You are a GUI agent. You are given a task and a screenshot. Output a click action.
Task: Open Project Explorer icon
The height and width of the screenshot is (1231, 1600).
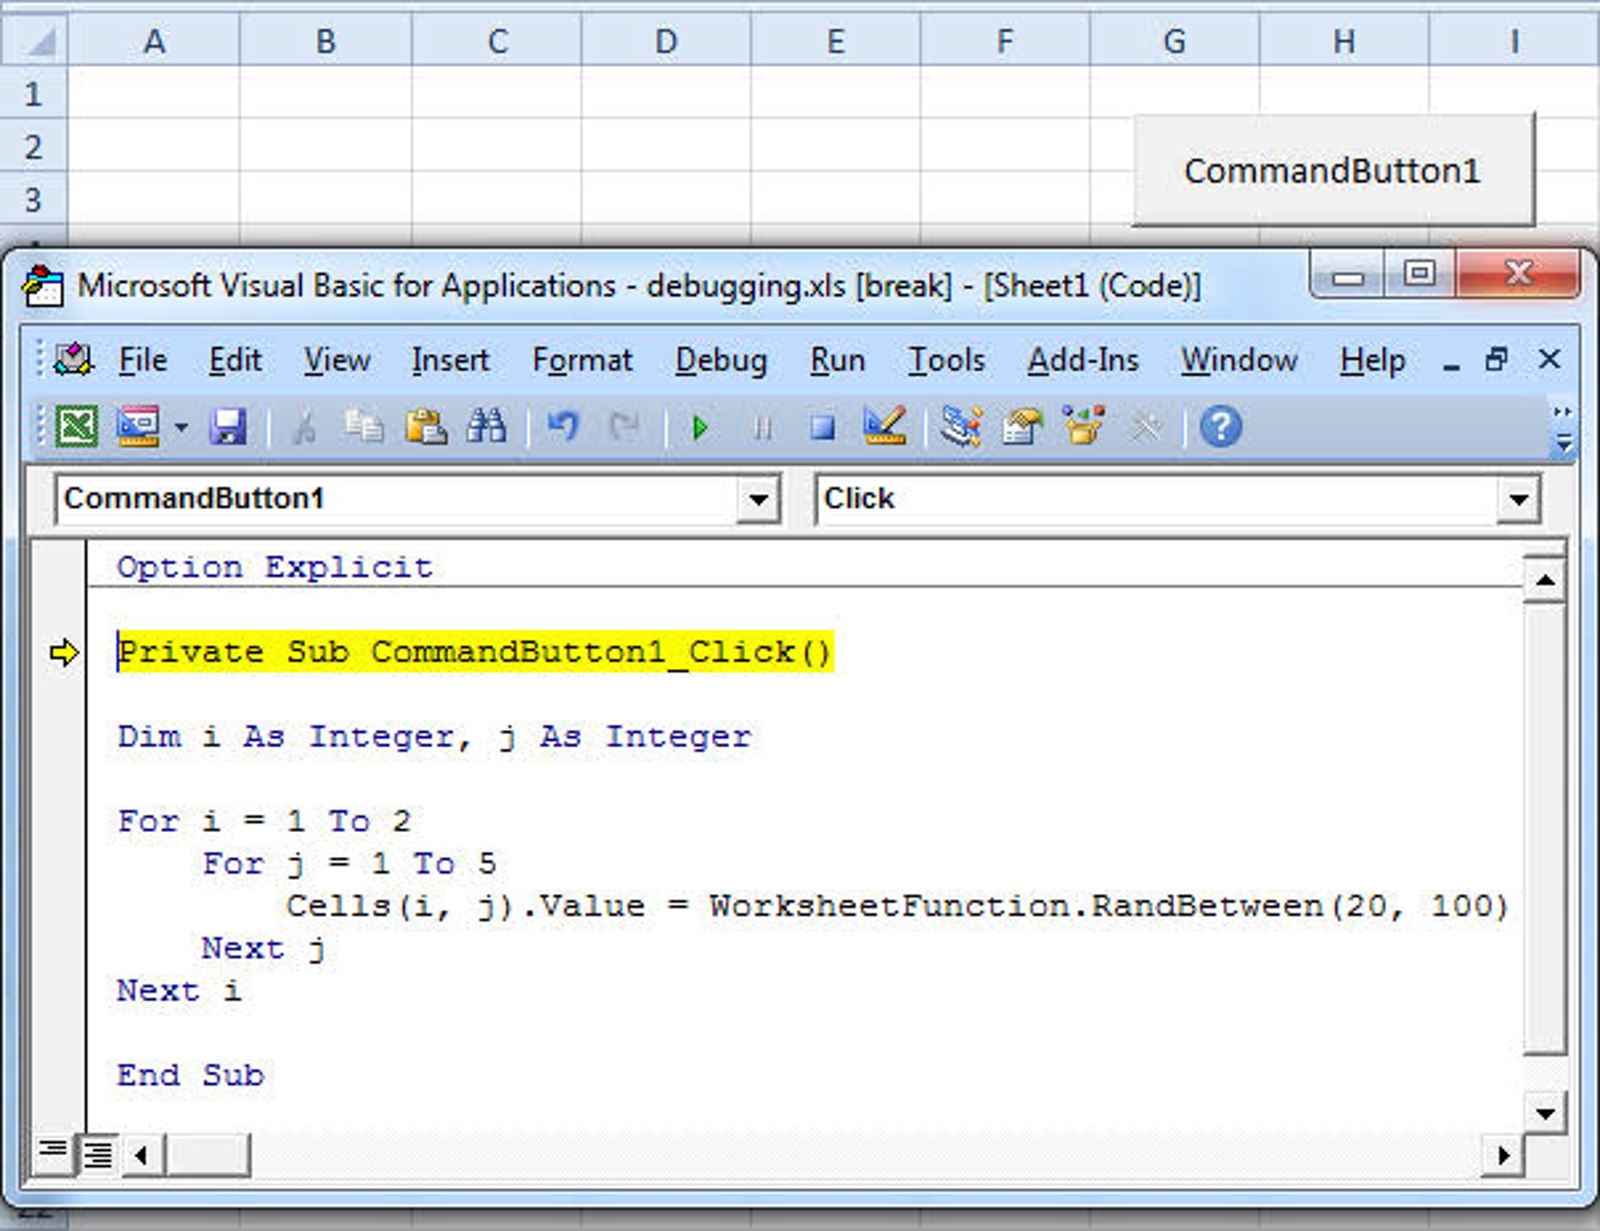tap(960, 427)
